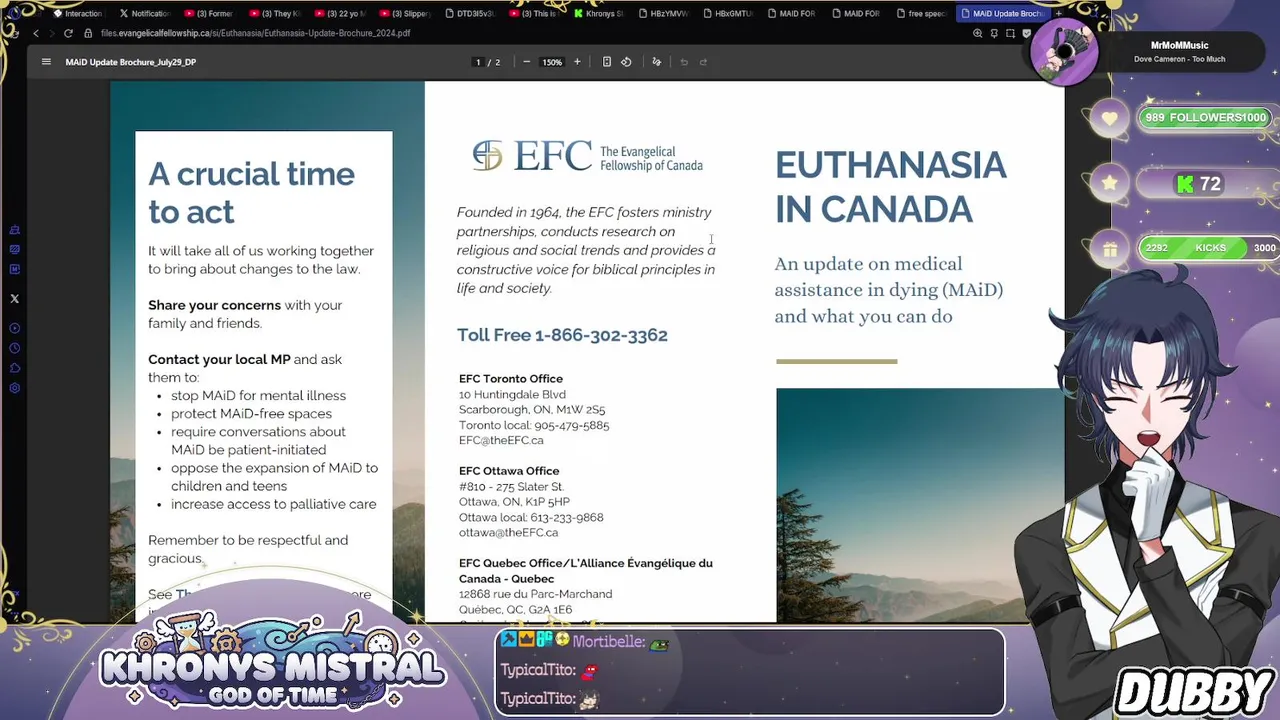Viewport: 1280px width, 720px height.
Task: Switch to the free speech tab
Action: pos(921,14)
